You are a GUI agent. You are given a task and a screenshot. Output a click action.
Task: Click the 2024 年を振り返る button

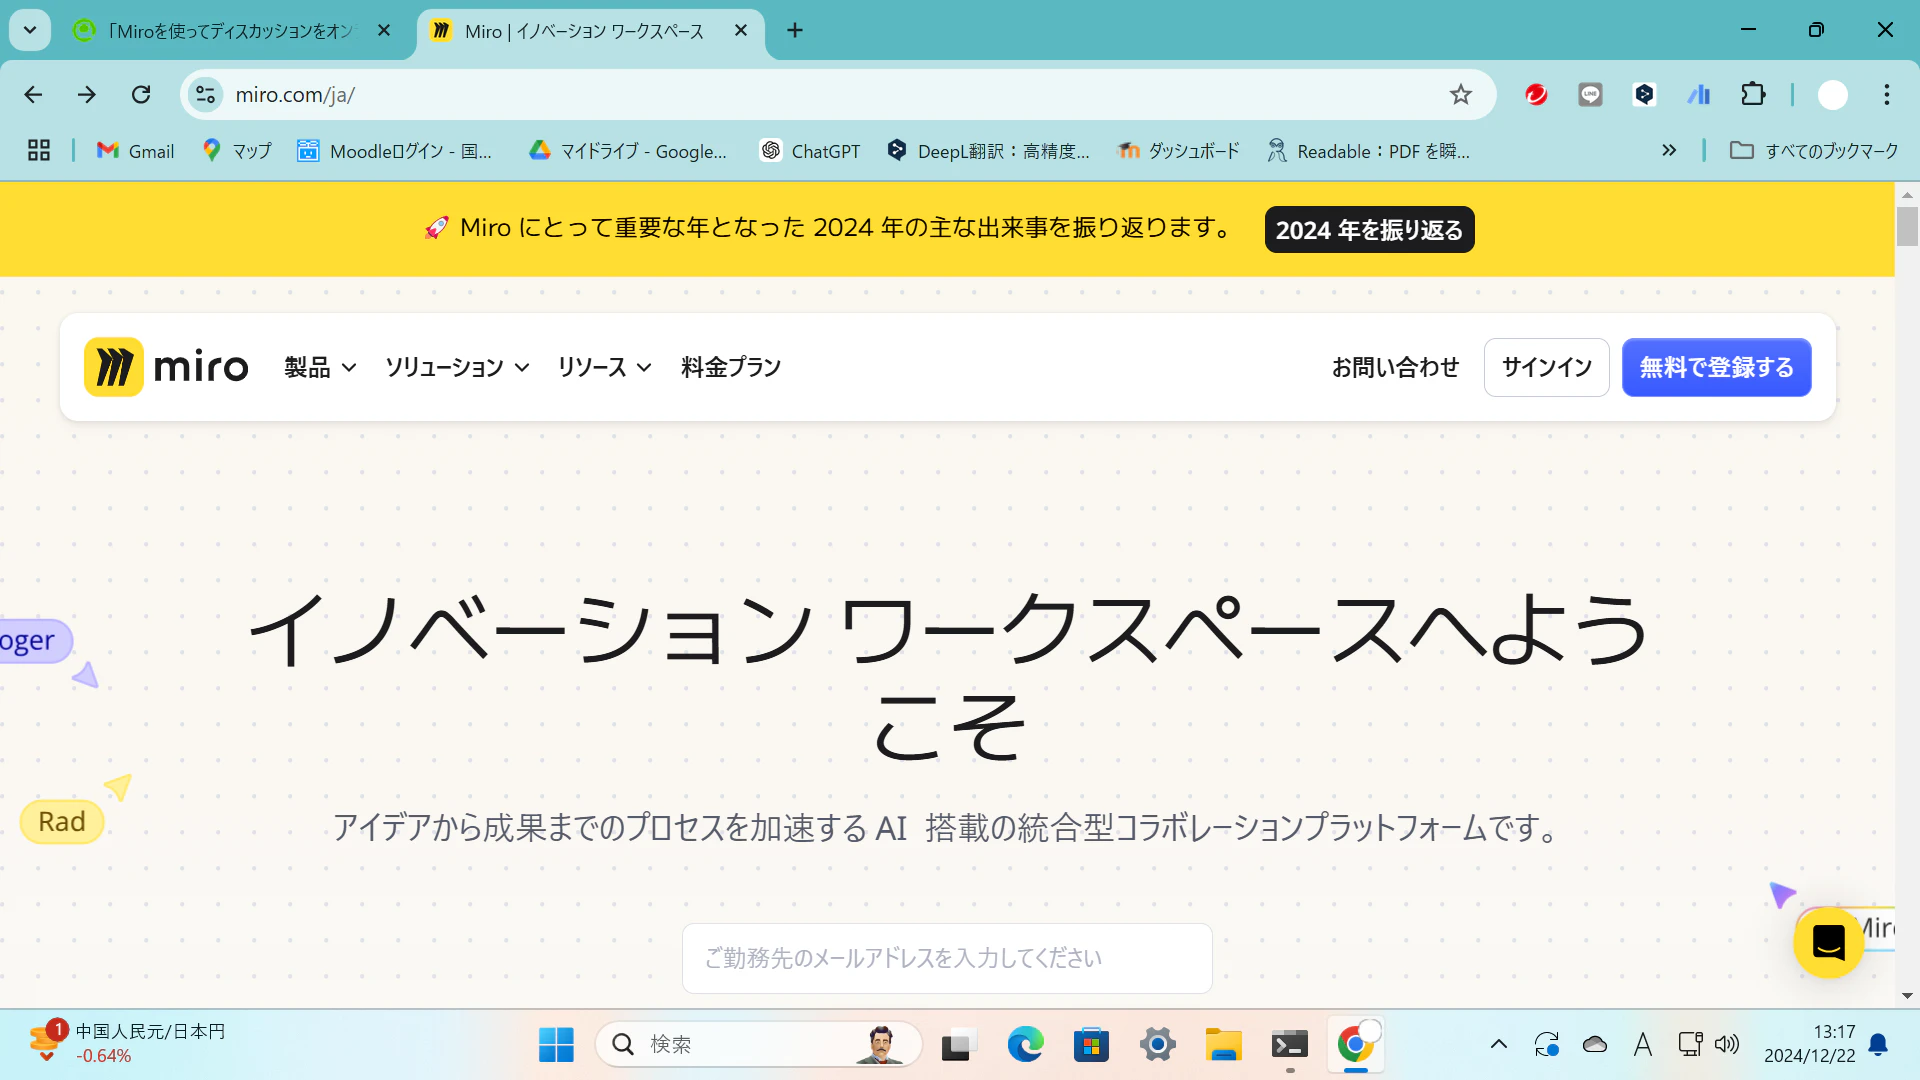pos(1369,230)
